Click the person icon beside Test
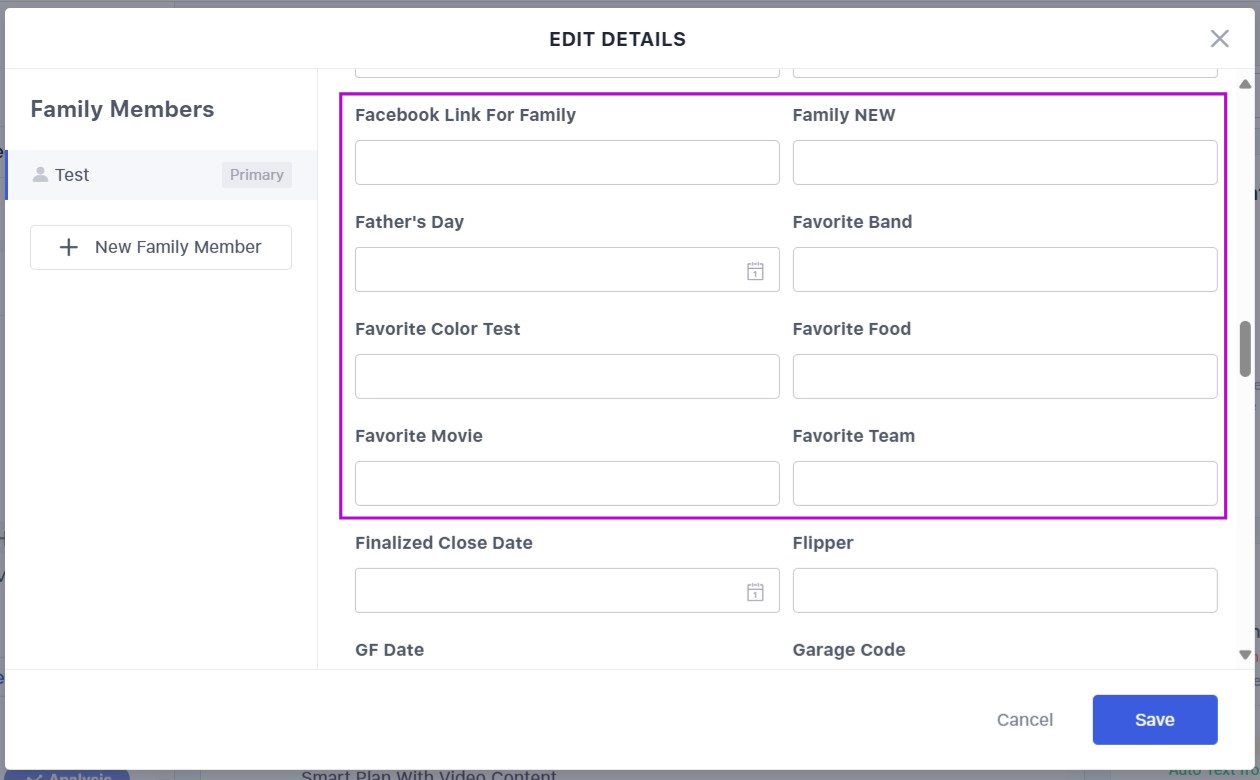1260x780 pixels. coord(40,175)
